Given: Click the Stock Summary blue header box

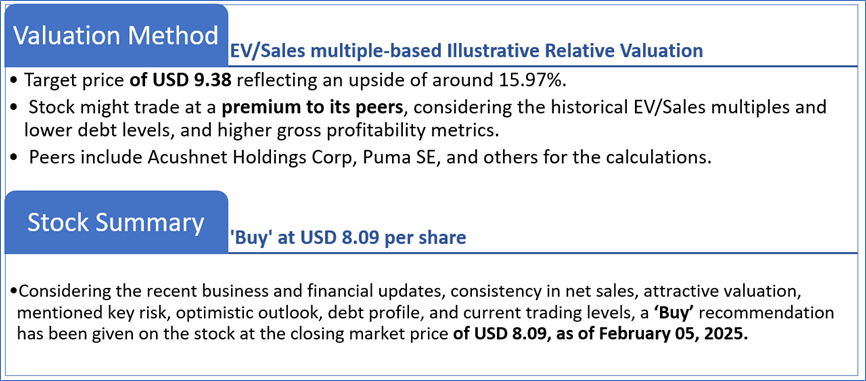Looking at the screenshot, I should point(115,222).
